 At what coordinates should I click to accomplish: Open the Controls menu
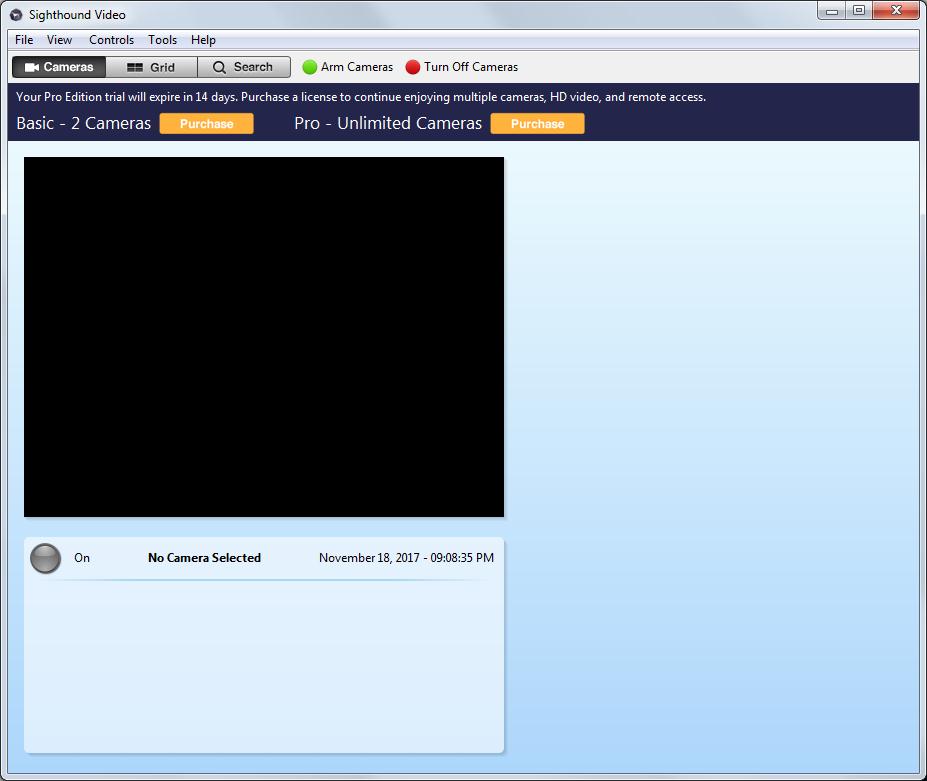click(111, 40)
